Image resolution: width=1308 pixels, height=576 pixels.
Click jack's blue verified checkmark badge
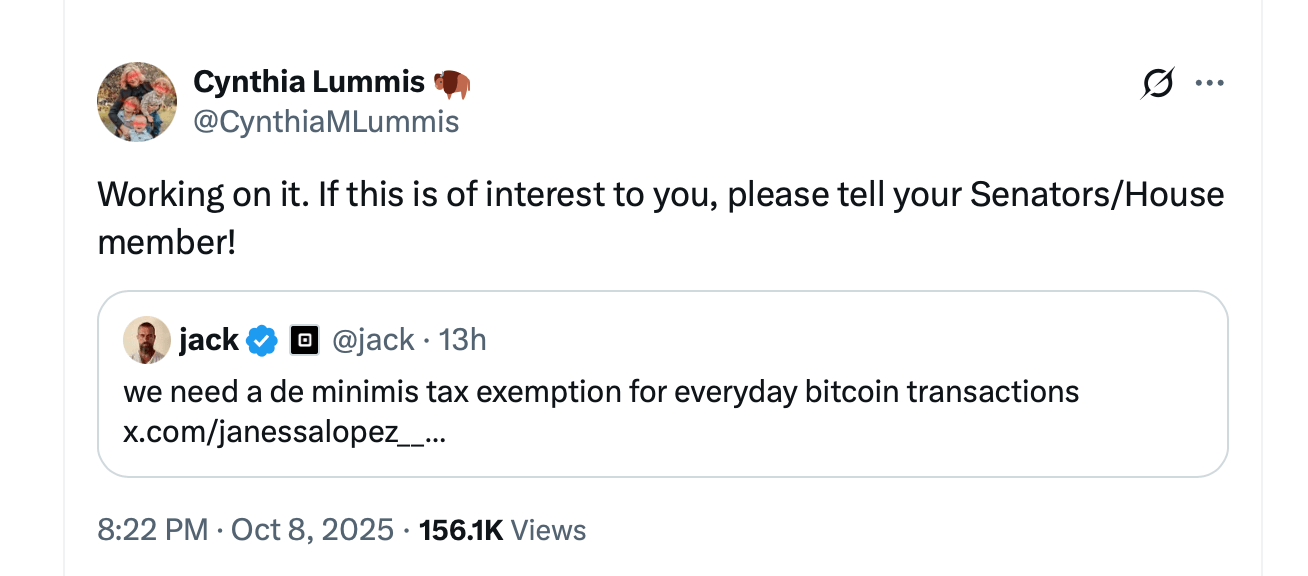tap(262, 341)
